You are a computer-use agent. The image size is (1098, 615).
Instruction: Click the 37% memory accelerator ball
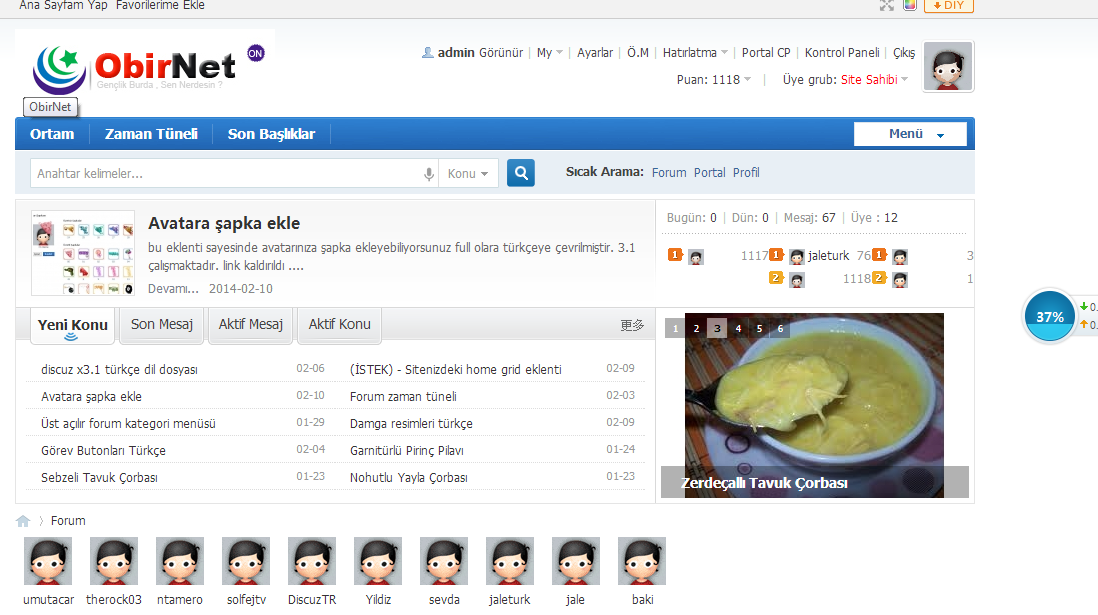coord(1049,317)
